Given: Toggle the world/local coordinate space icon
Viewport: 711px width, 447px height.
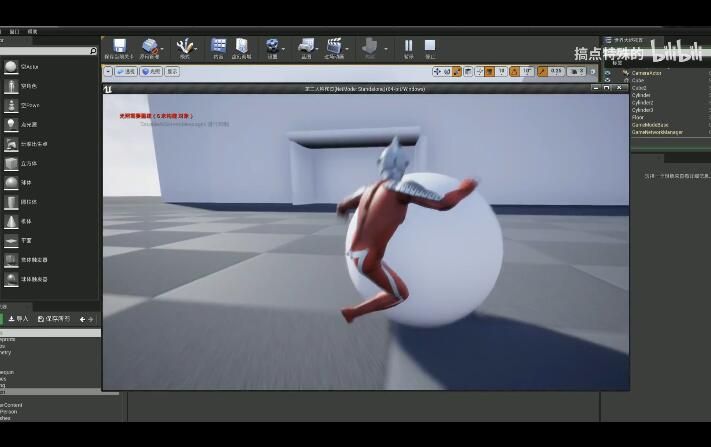Looking at the screenshot, I should [x=468, y=71].
